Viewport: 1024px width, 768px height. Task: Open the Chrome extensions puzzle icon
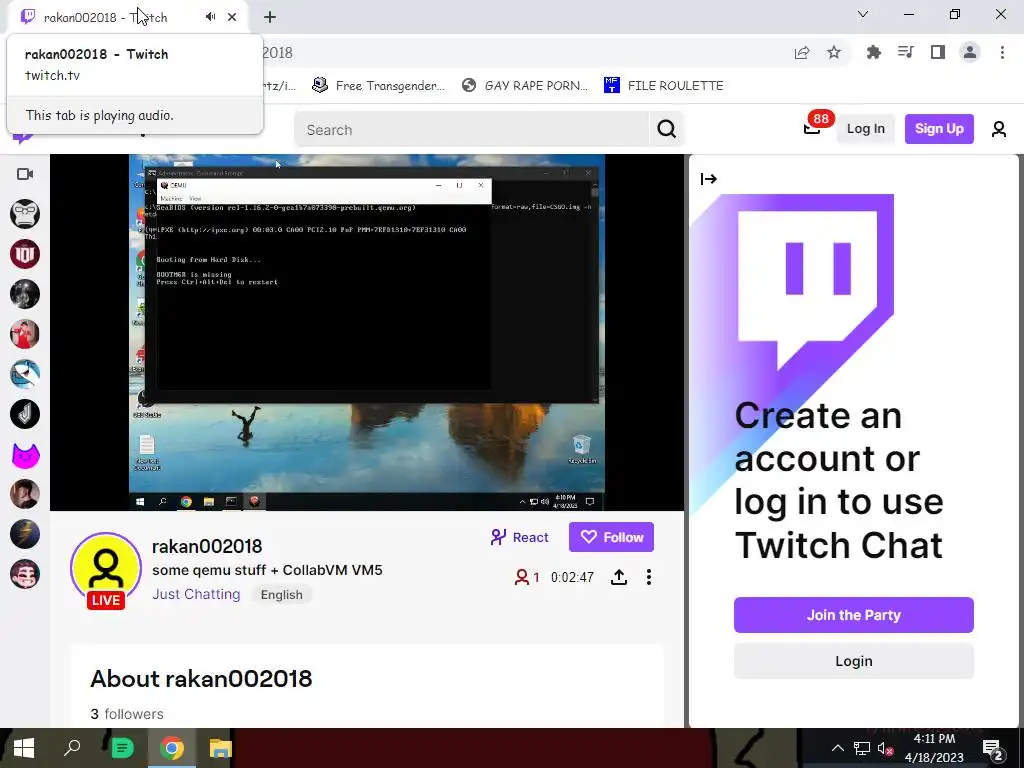click(x=873, y=52)
